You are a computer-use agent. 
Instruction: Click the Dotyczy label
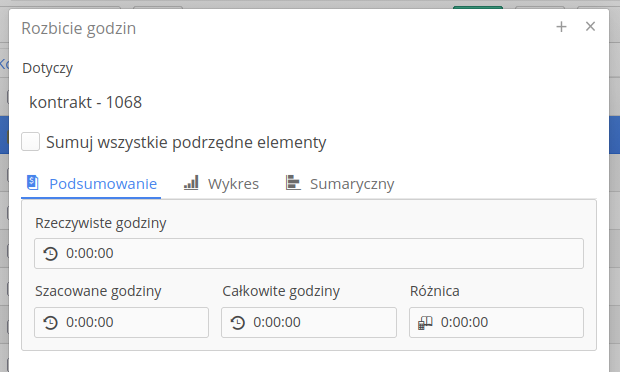click(x=48, y=68)
